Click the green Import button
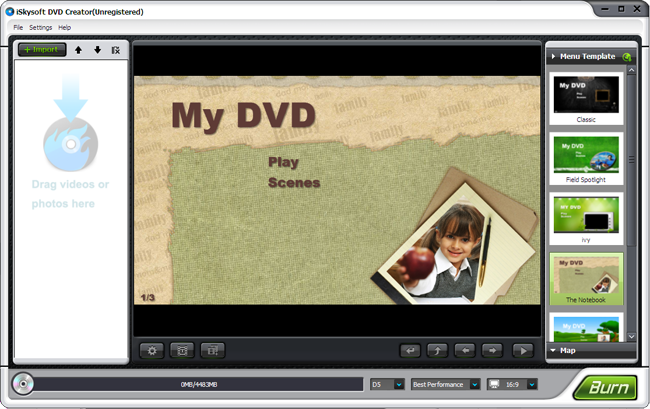Viewport: 650px width, 409px height. point(42,50)
